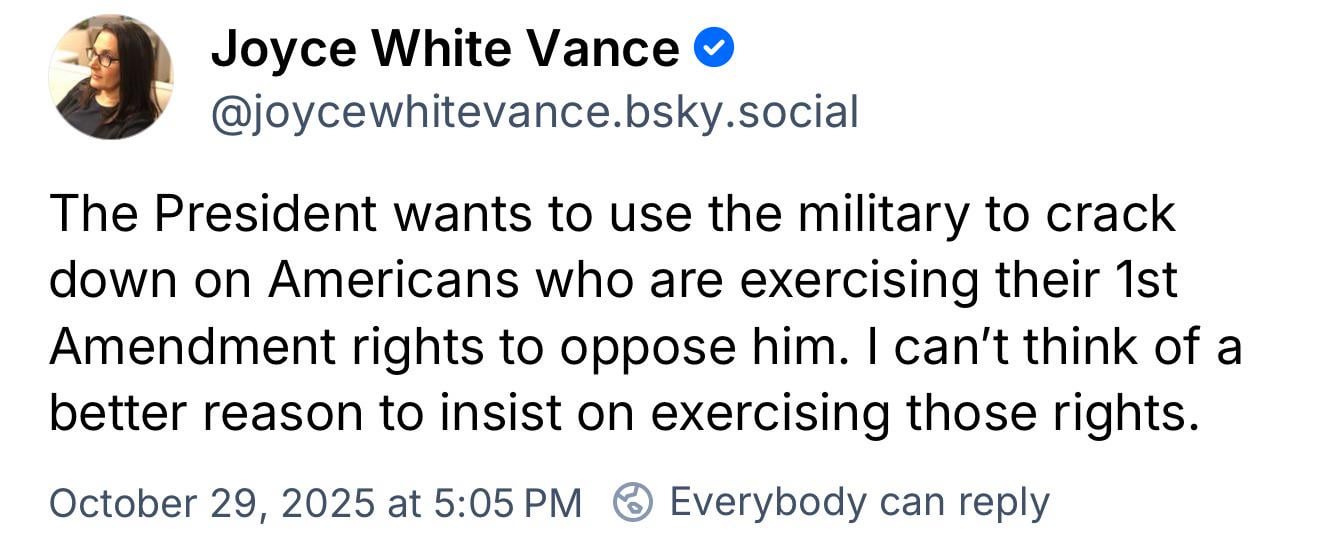
Task: Open Joyce White Vance's profile avatar
Action: [x=111, y=77]
